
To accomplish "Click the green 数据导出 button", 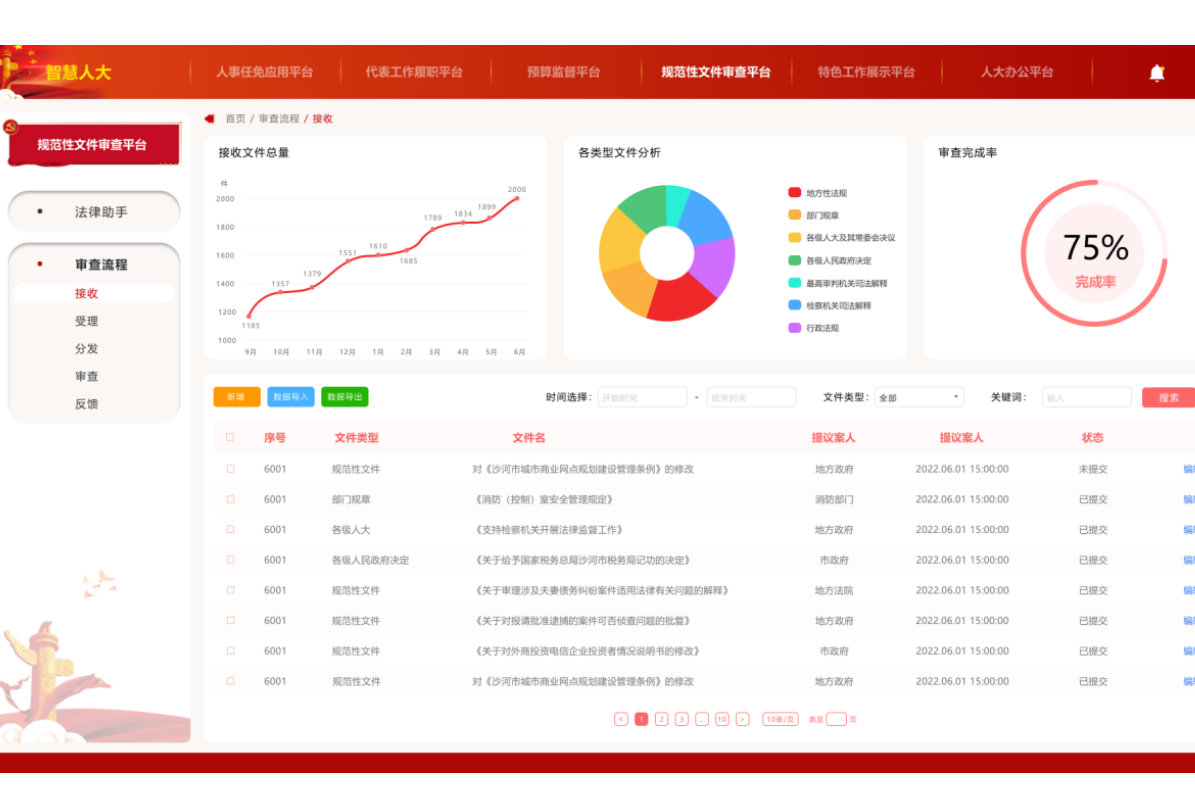I will point(344,397).
